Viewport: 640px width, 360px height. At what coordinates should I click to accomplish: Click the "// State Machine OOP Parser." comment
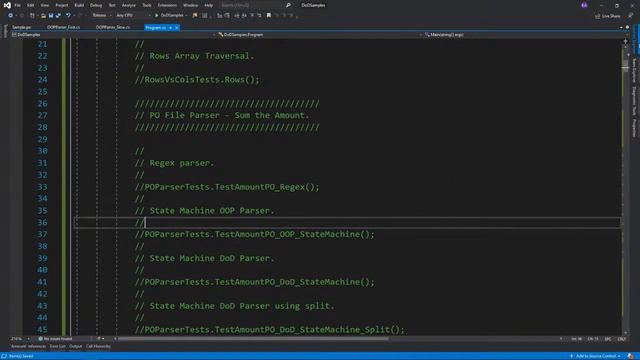pyautogui.click(x=204, y=211)
